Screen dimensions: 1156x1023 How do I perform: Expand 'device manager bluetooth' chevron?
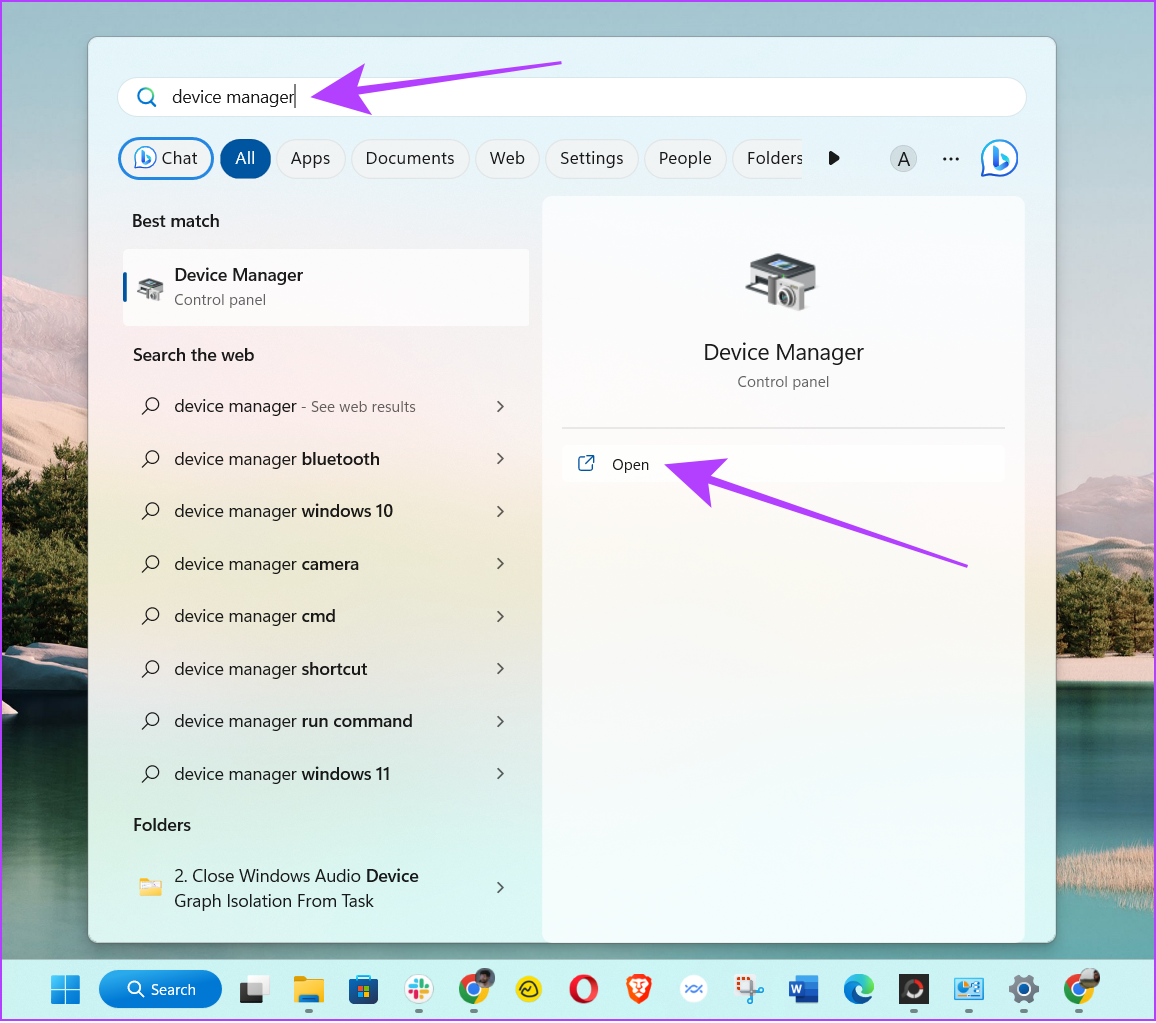click(501, 459)
